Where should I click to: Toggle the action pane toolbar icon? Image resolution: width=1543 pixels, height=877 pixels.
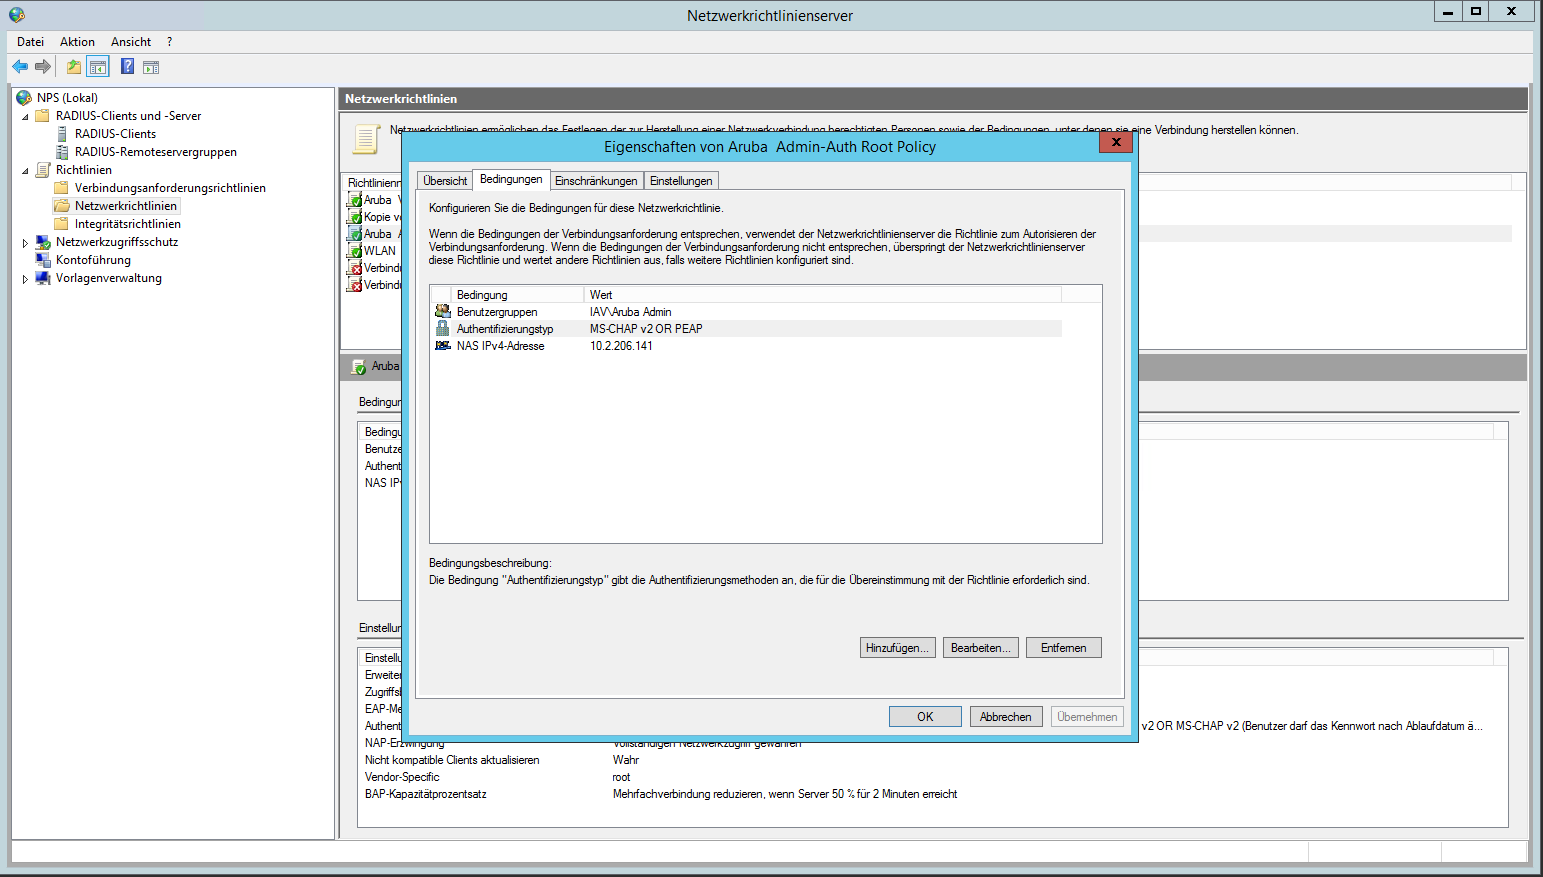tap(151, 67)
